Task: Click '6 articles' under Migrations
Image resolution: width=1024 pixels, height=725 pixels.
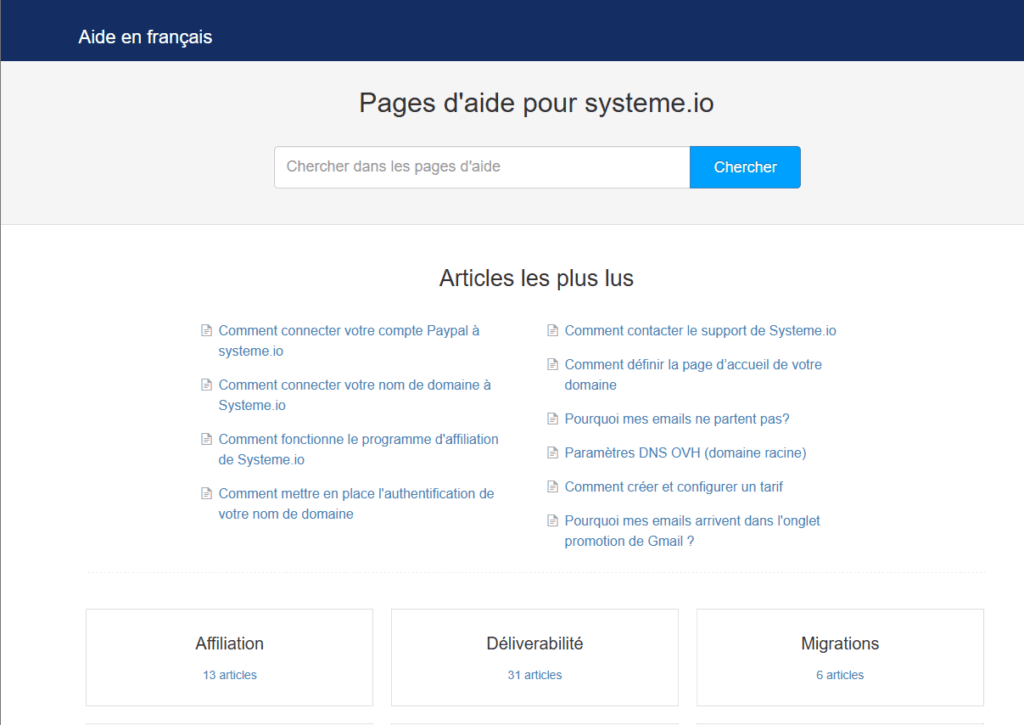Action: (840, 675)
